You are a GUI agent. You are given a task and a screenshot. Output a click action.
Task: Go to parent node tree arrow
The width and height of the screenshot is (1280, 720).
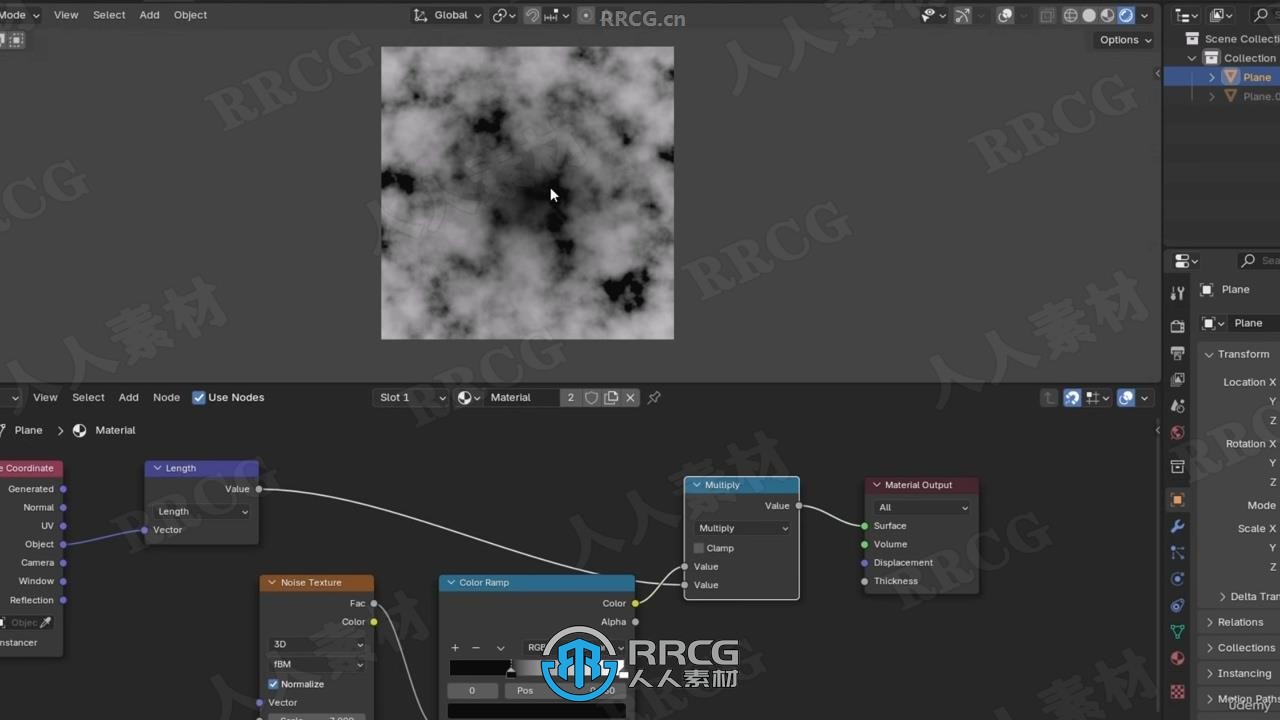coord(1049,397)
